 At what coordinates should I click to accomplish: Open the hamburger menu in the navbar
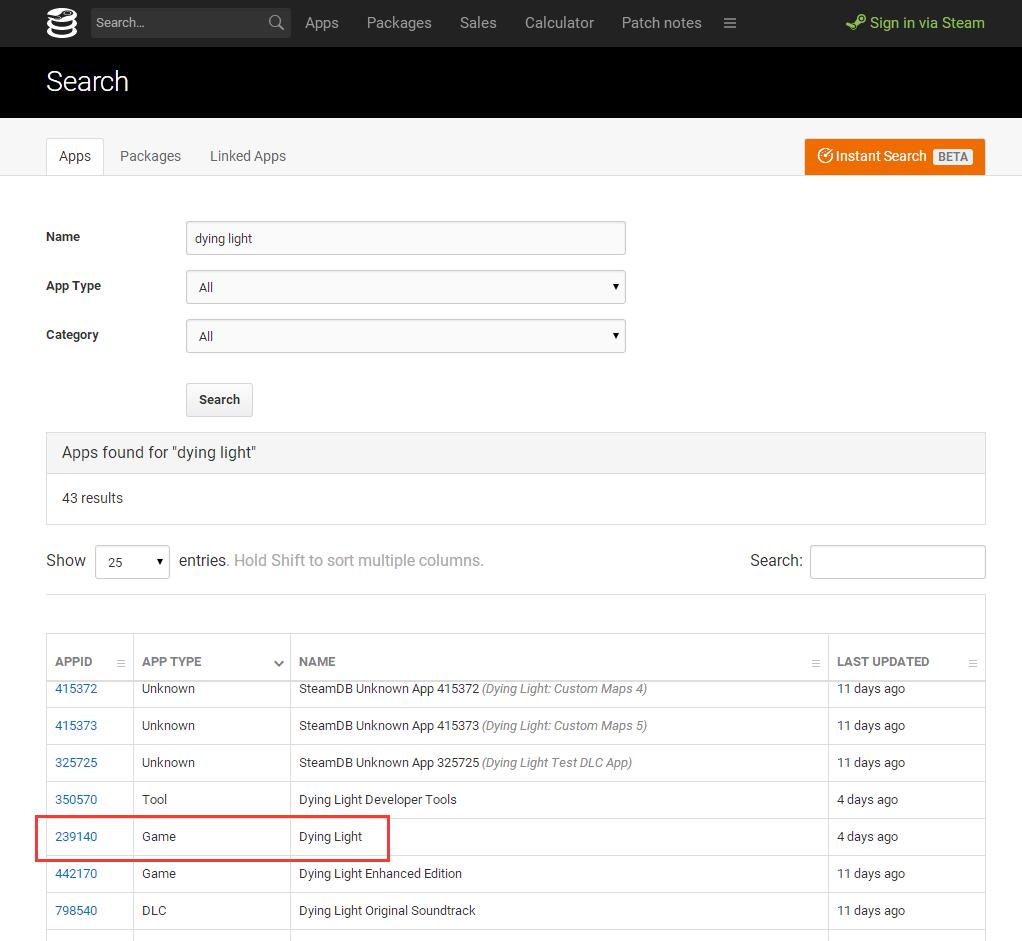(x=730, y=23)
